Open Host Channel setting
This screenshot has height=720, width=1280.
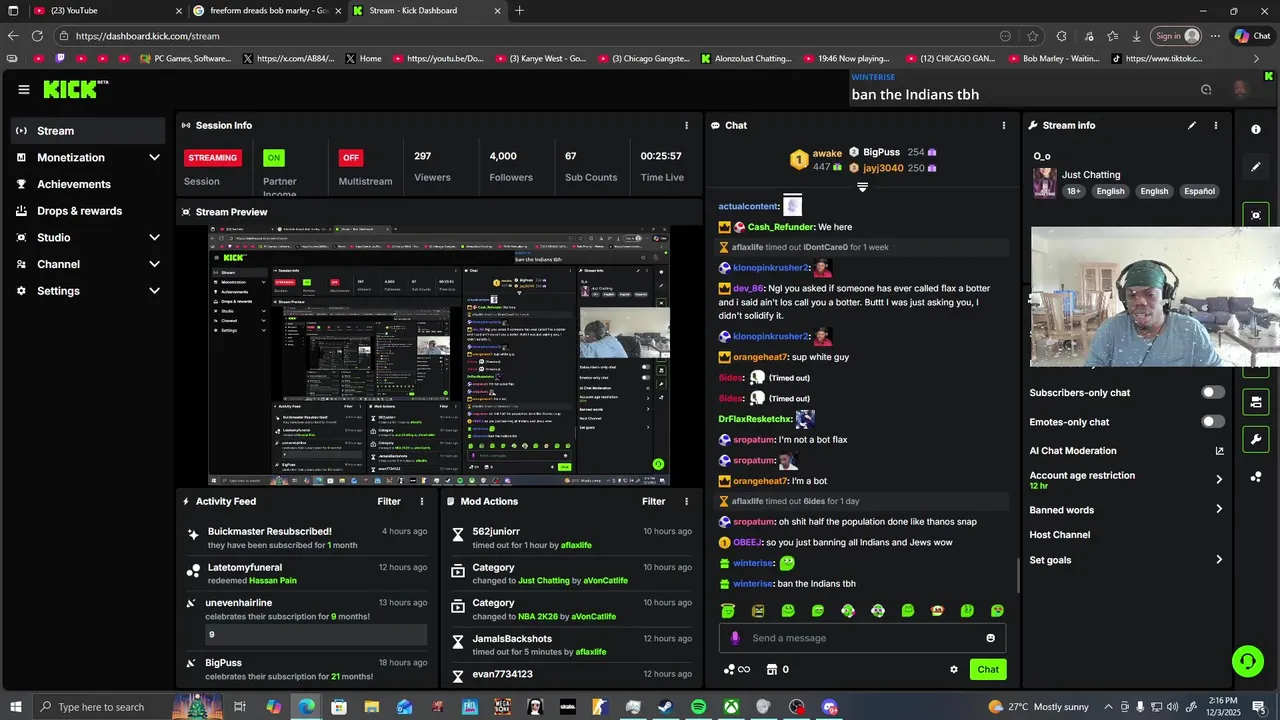pos(1060,535)
